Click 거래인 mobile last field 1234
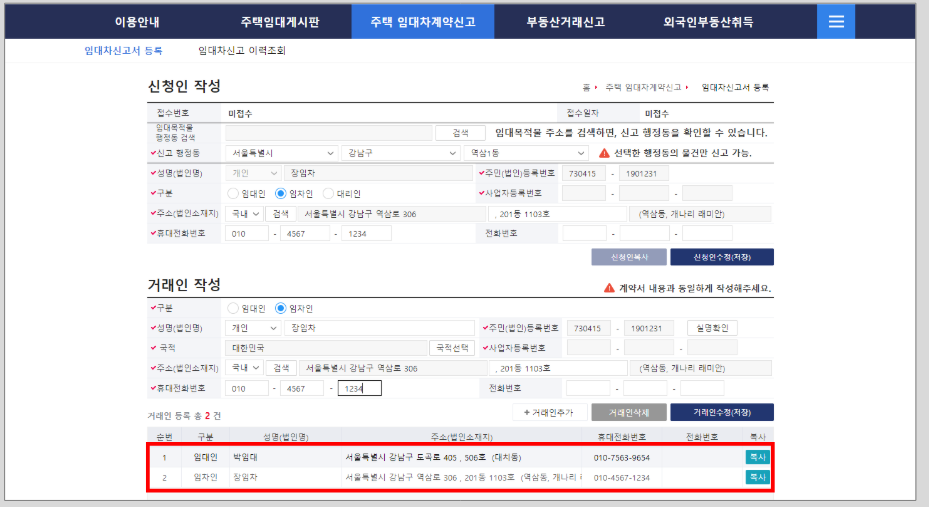Screen dimensions: 929x507 tap(360, 389)
